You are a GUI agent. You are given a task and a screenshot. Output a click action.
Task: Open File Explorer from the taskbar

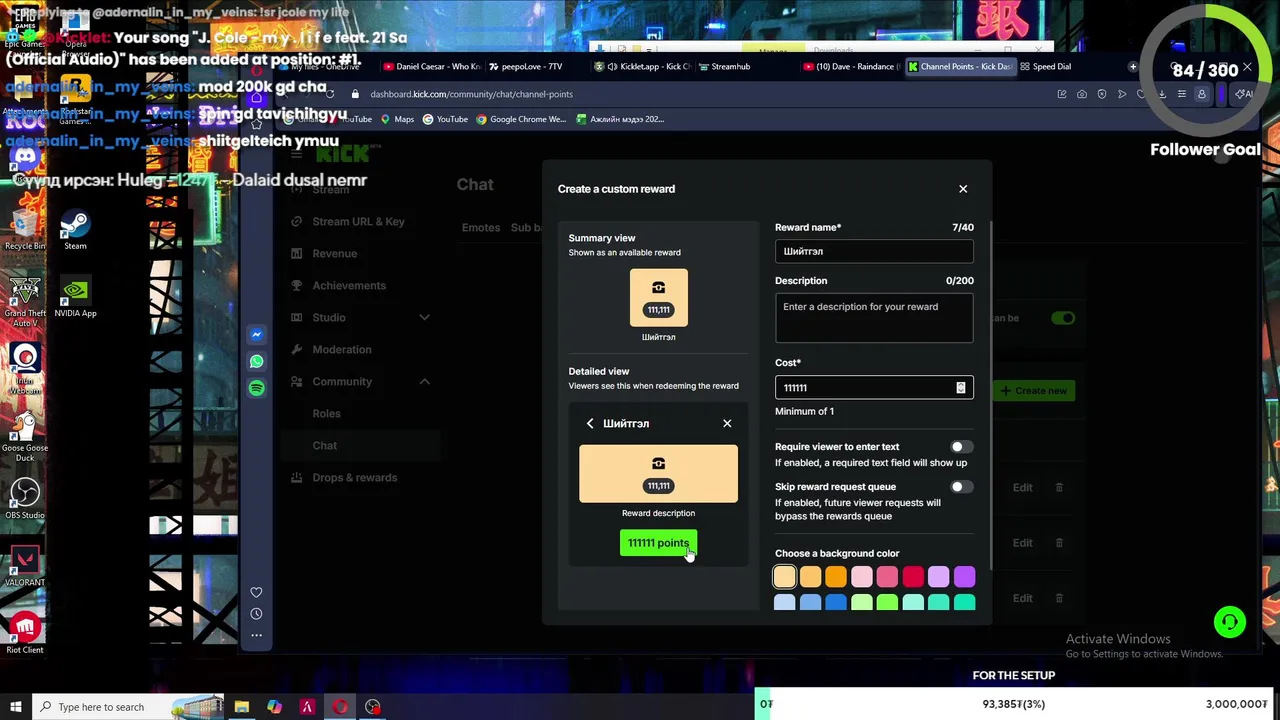point(242,707)
